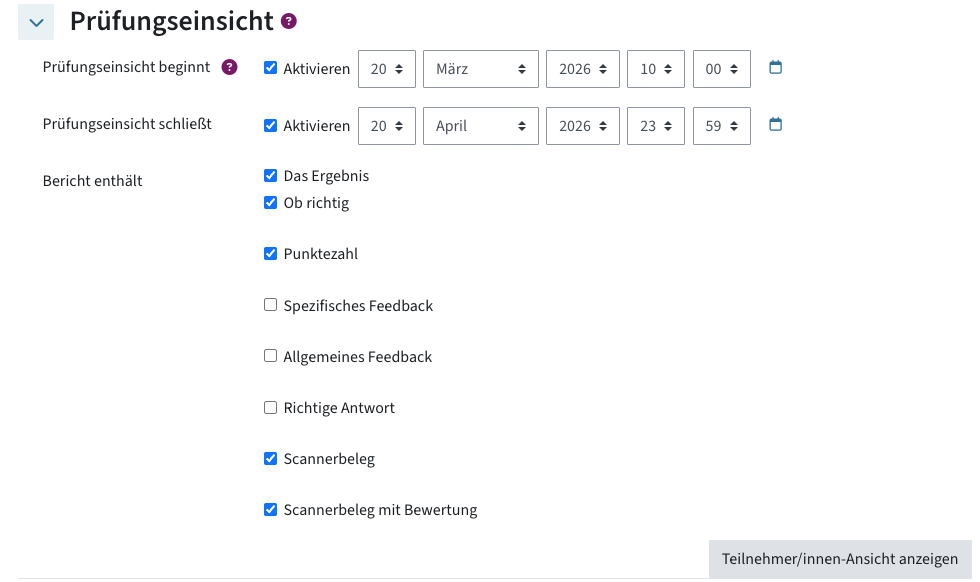Open the calendar picker for Prüfungseinsicht schließt
This screenshot has width=980, height=582.
pyautogui.click(x=775, y=125)
